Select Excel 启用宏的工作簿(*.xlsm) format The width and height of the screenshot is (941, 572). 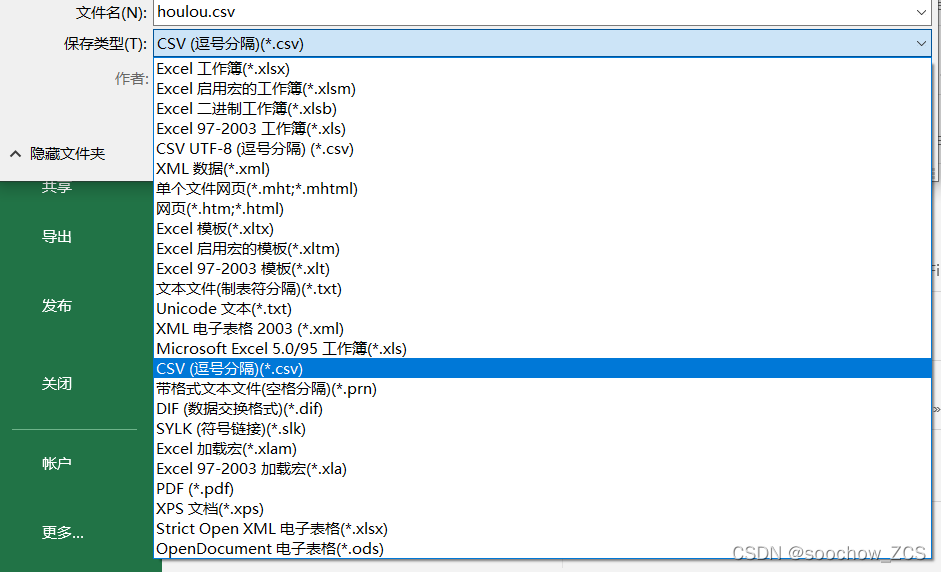coord(542,89)
